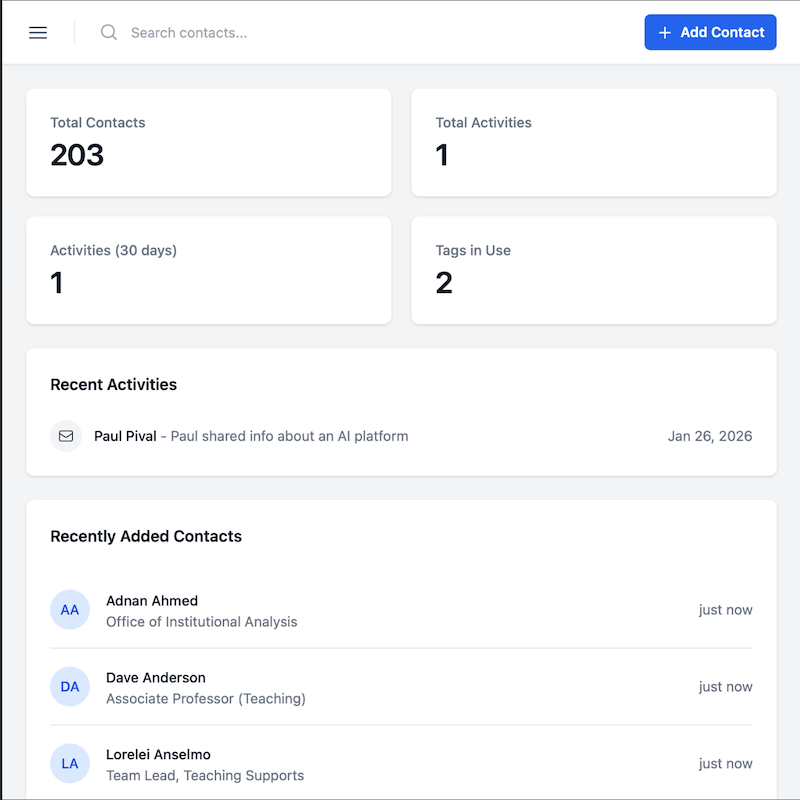Click the email activity envelope icon
This screenshot has height=800, width=800.
(66, 436)
